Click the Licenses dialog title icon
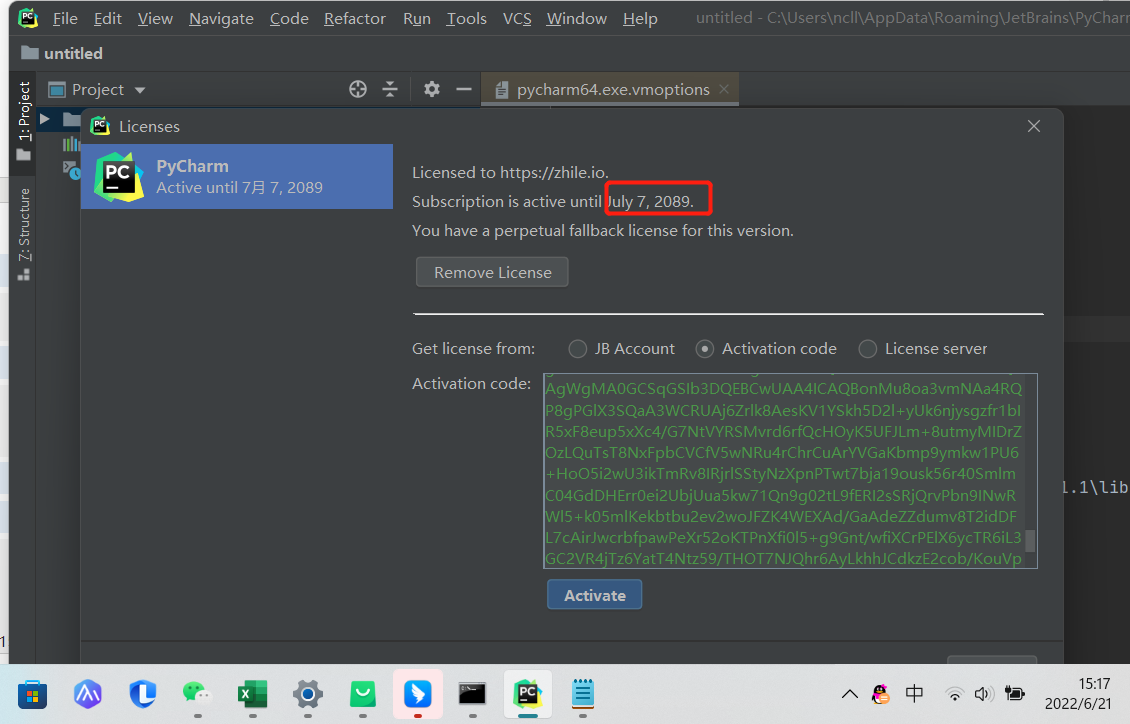 pos(100,126)
